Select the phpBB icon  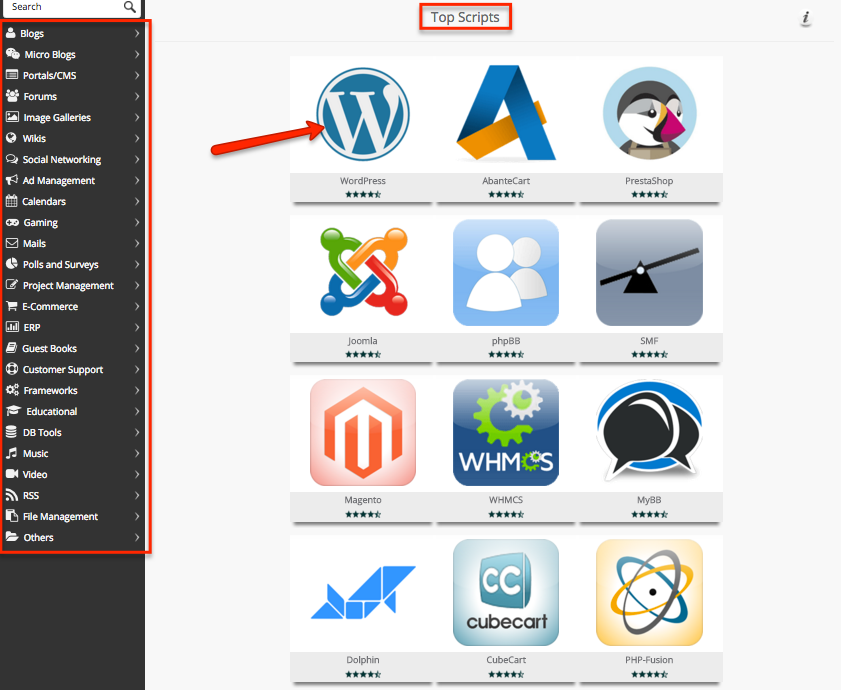tap(506, 273)
